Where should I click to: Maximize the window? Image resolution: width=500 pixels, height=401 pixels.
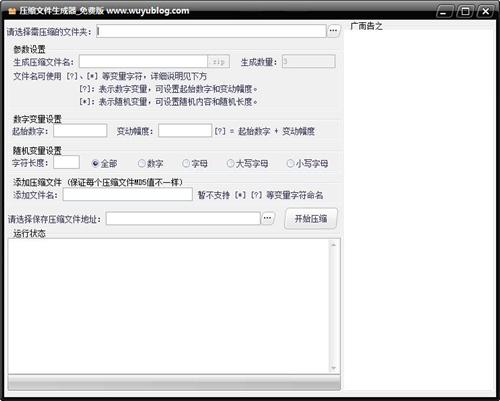tap(465, 12)
